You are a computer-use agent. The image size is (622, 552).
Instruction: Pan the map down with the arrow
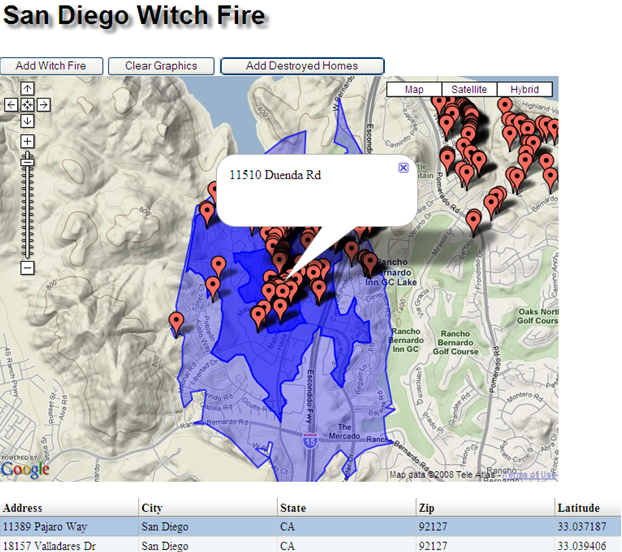tap(27, 121)
